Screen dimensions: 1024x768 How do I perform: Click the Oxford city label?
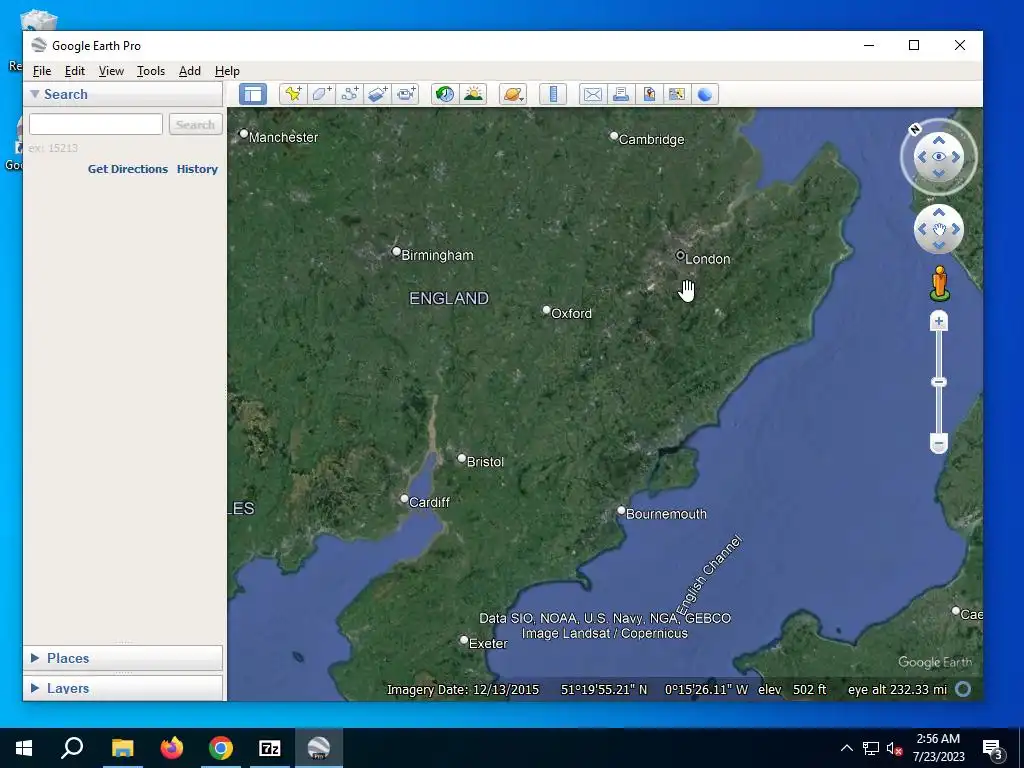tap(571, 313)
